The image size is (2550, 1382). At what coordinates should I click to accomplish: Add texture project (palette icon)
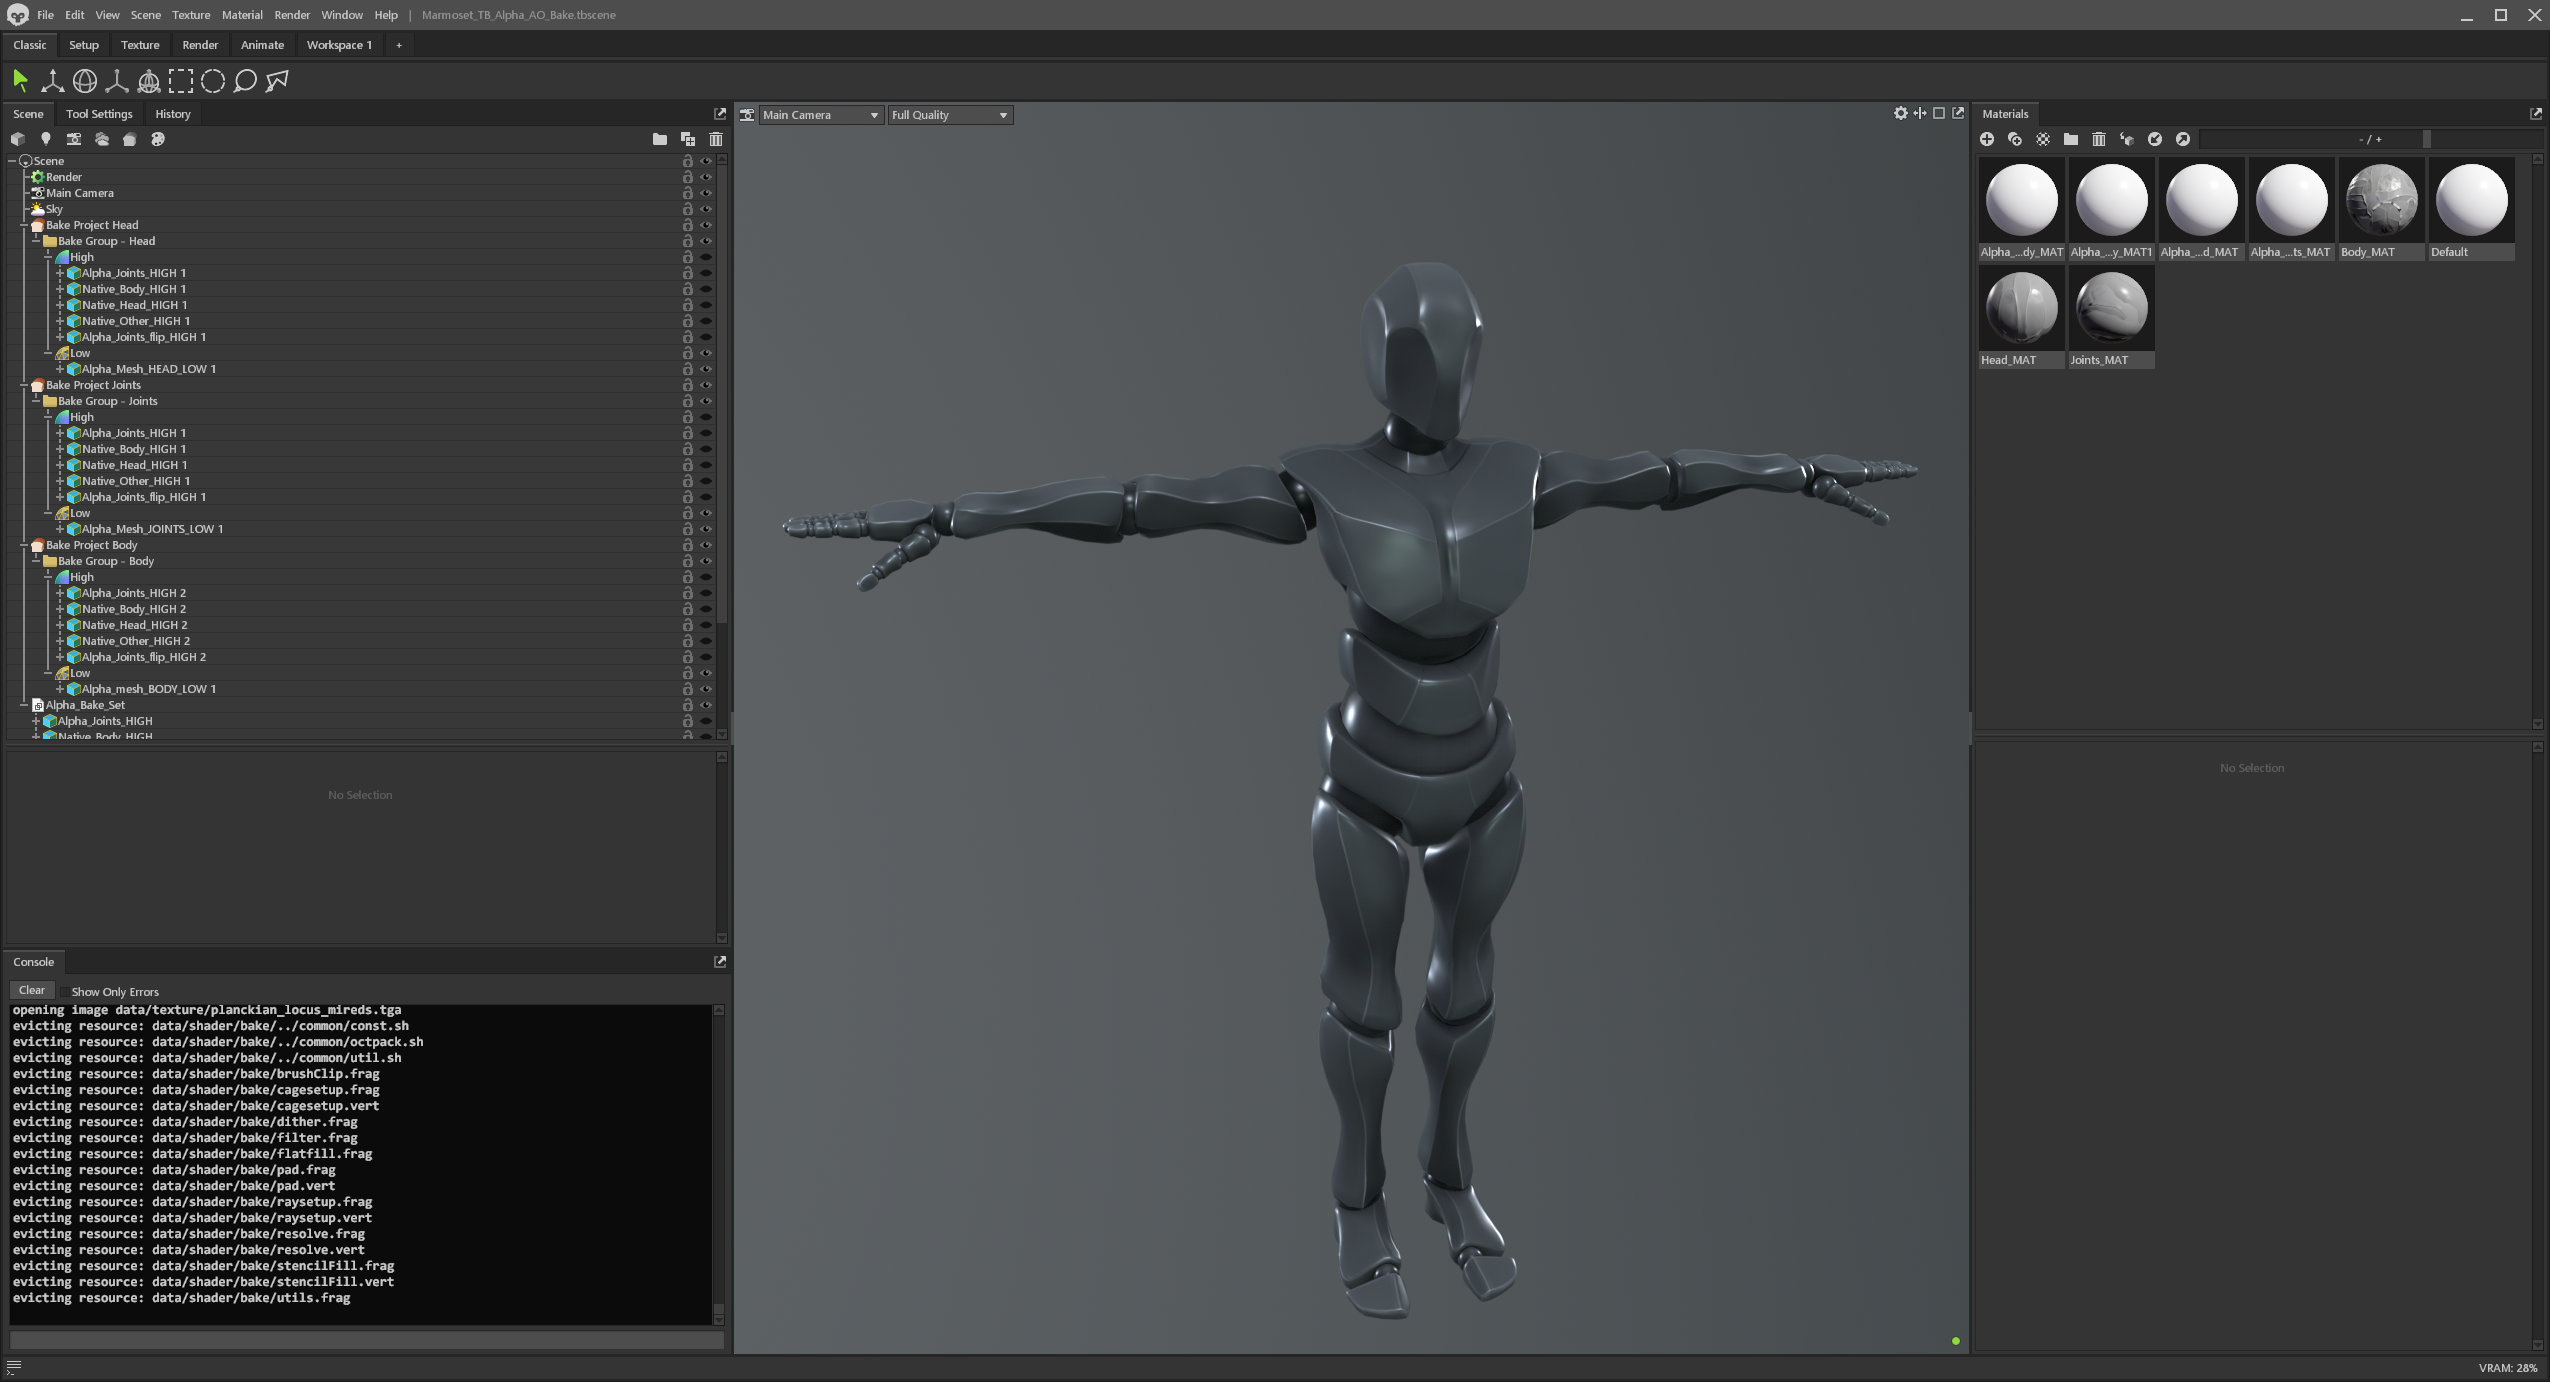[157, 139]
